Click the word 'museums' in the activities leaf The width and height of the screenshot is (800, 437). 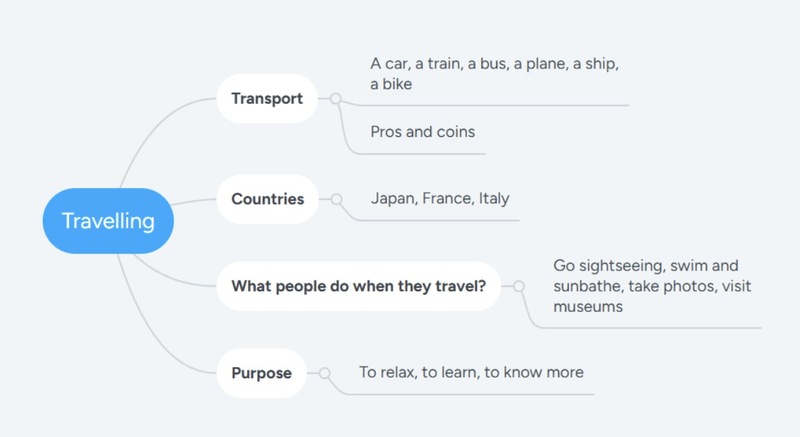click(x=588, y=306)
